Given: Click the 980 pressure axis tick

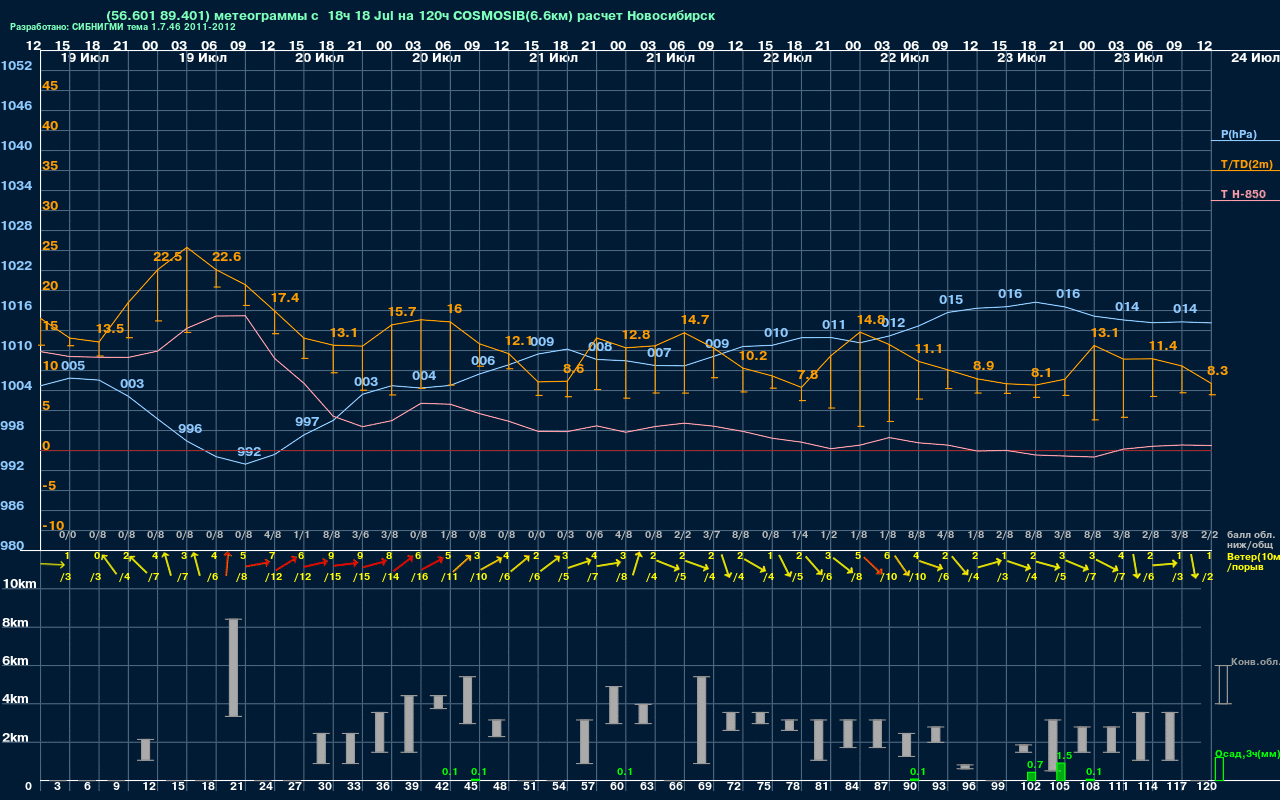Looking at the screenshot, I should click(x=13, y=546).
